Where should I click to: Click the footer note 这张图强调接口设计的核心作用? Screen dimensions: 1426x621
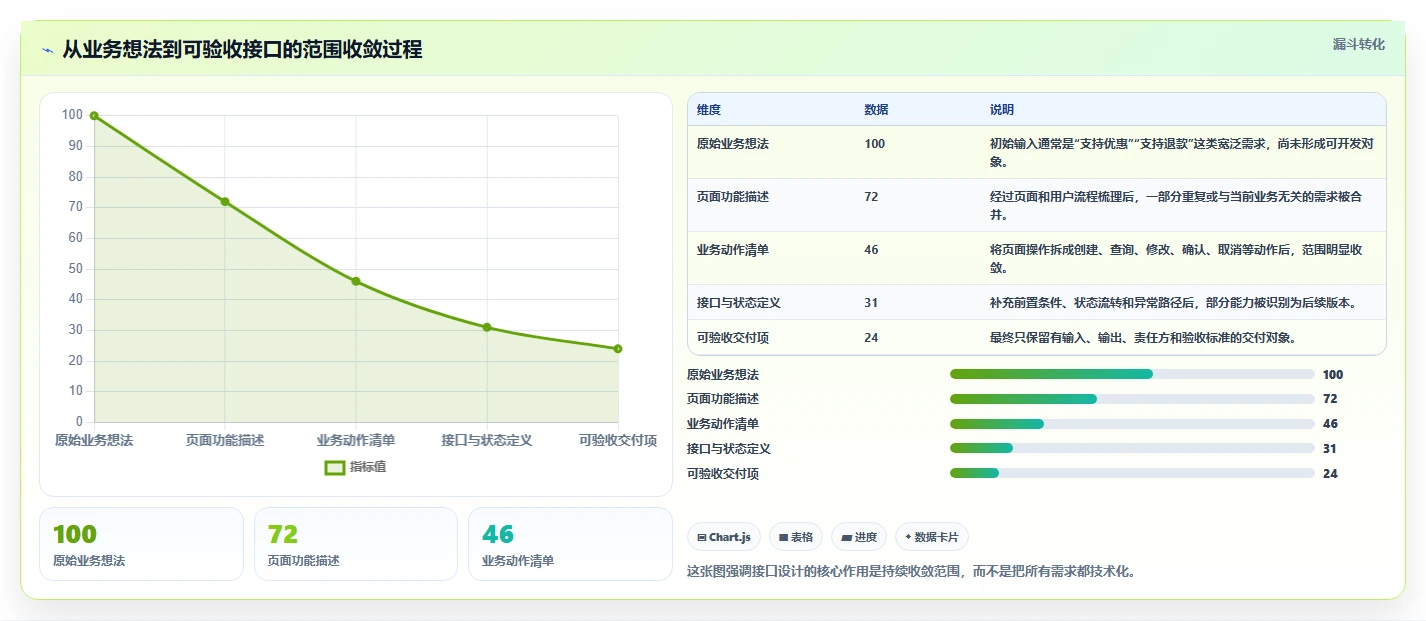point(911,572)
